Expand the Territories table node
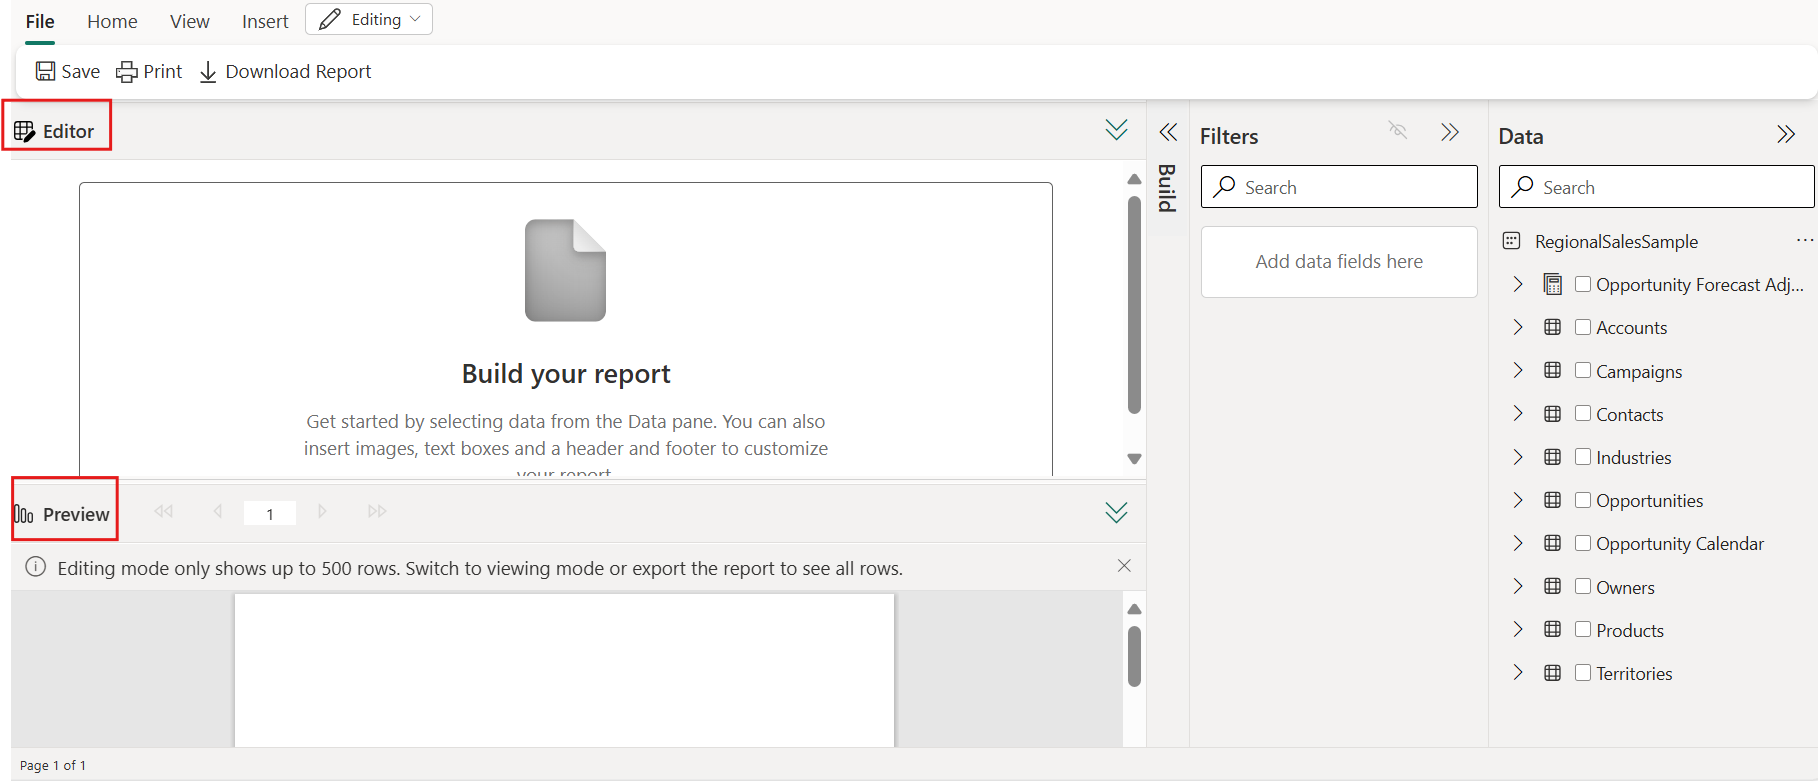Image resolution: width=1818 pixels, height=781 pixels. [x=1518, y=673]
